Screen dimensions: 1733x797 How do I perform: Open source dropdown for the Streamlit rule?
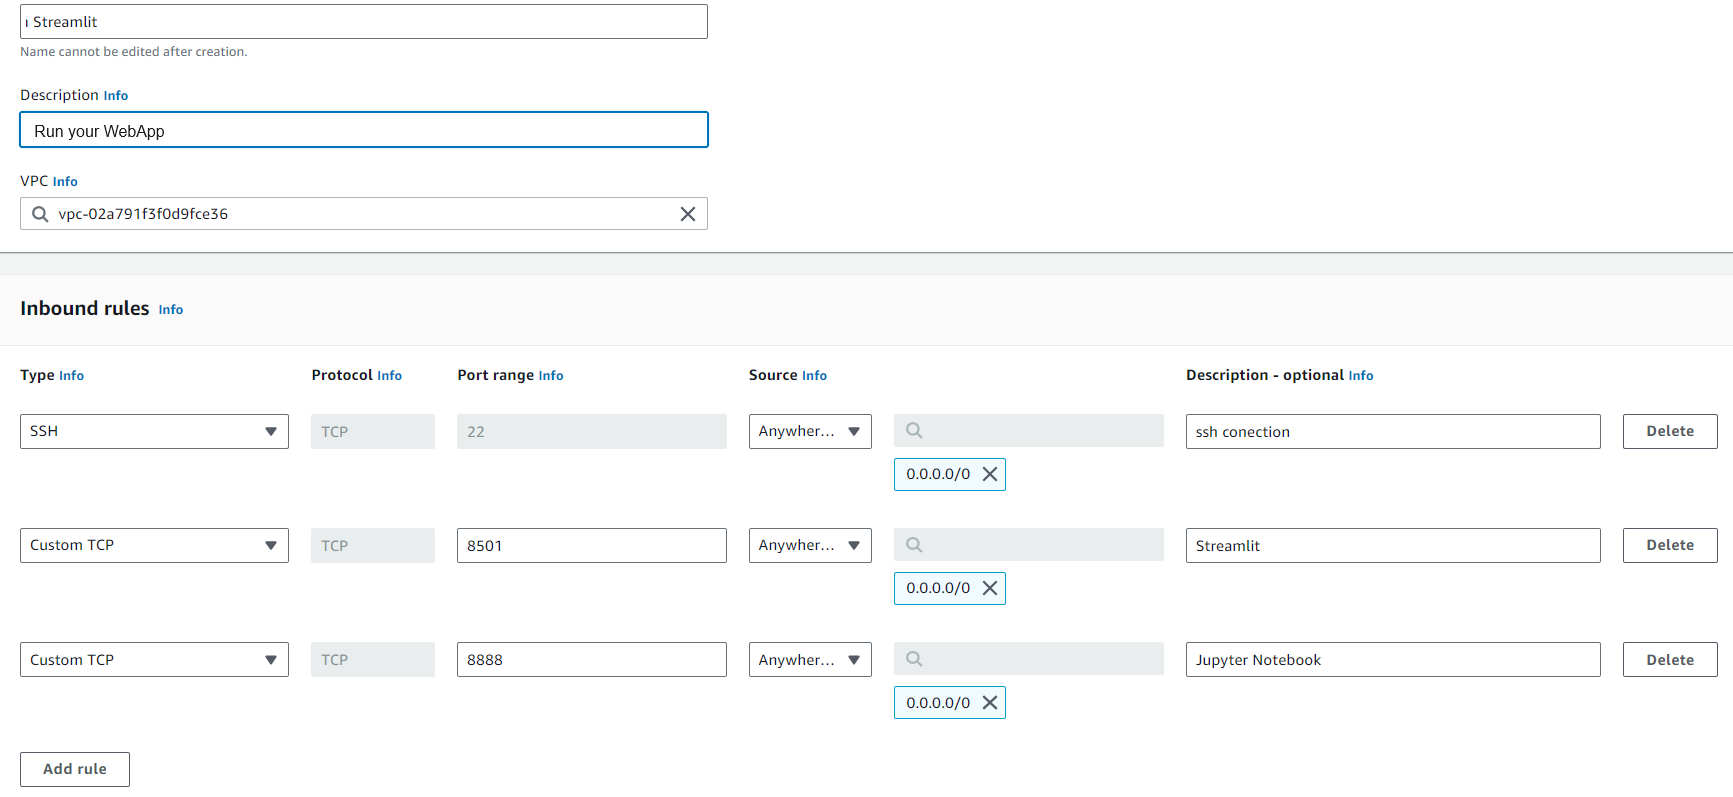(810, 545)
